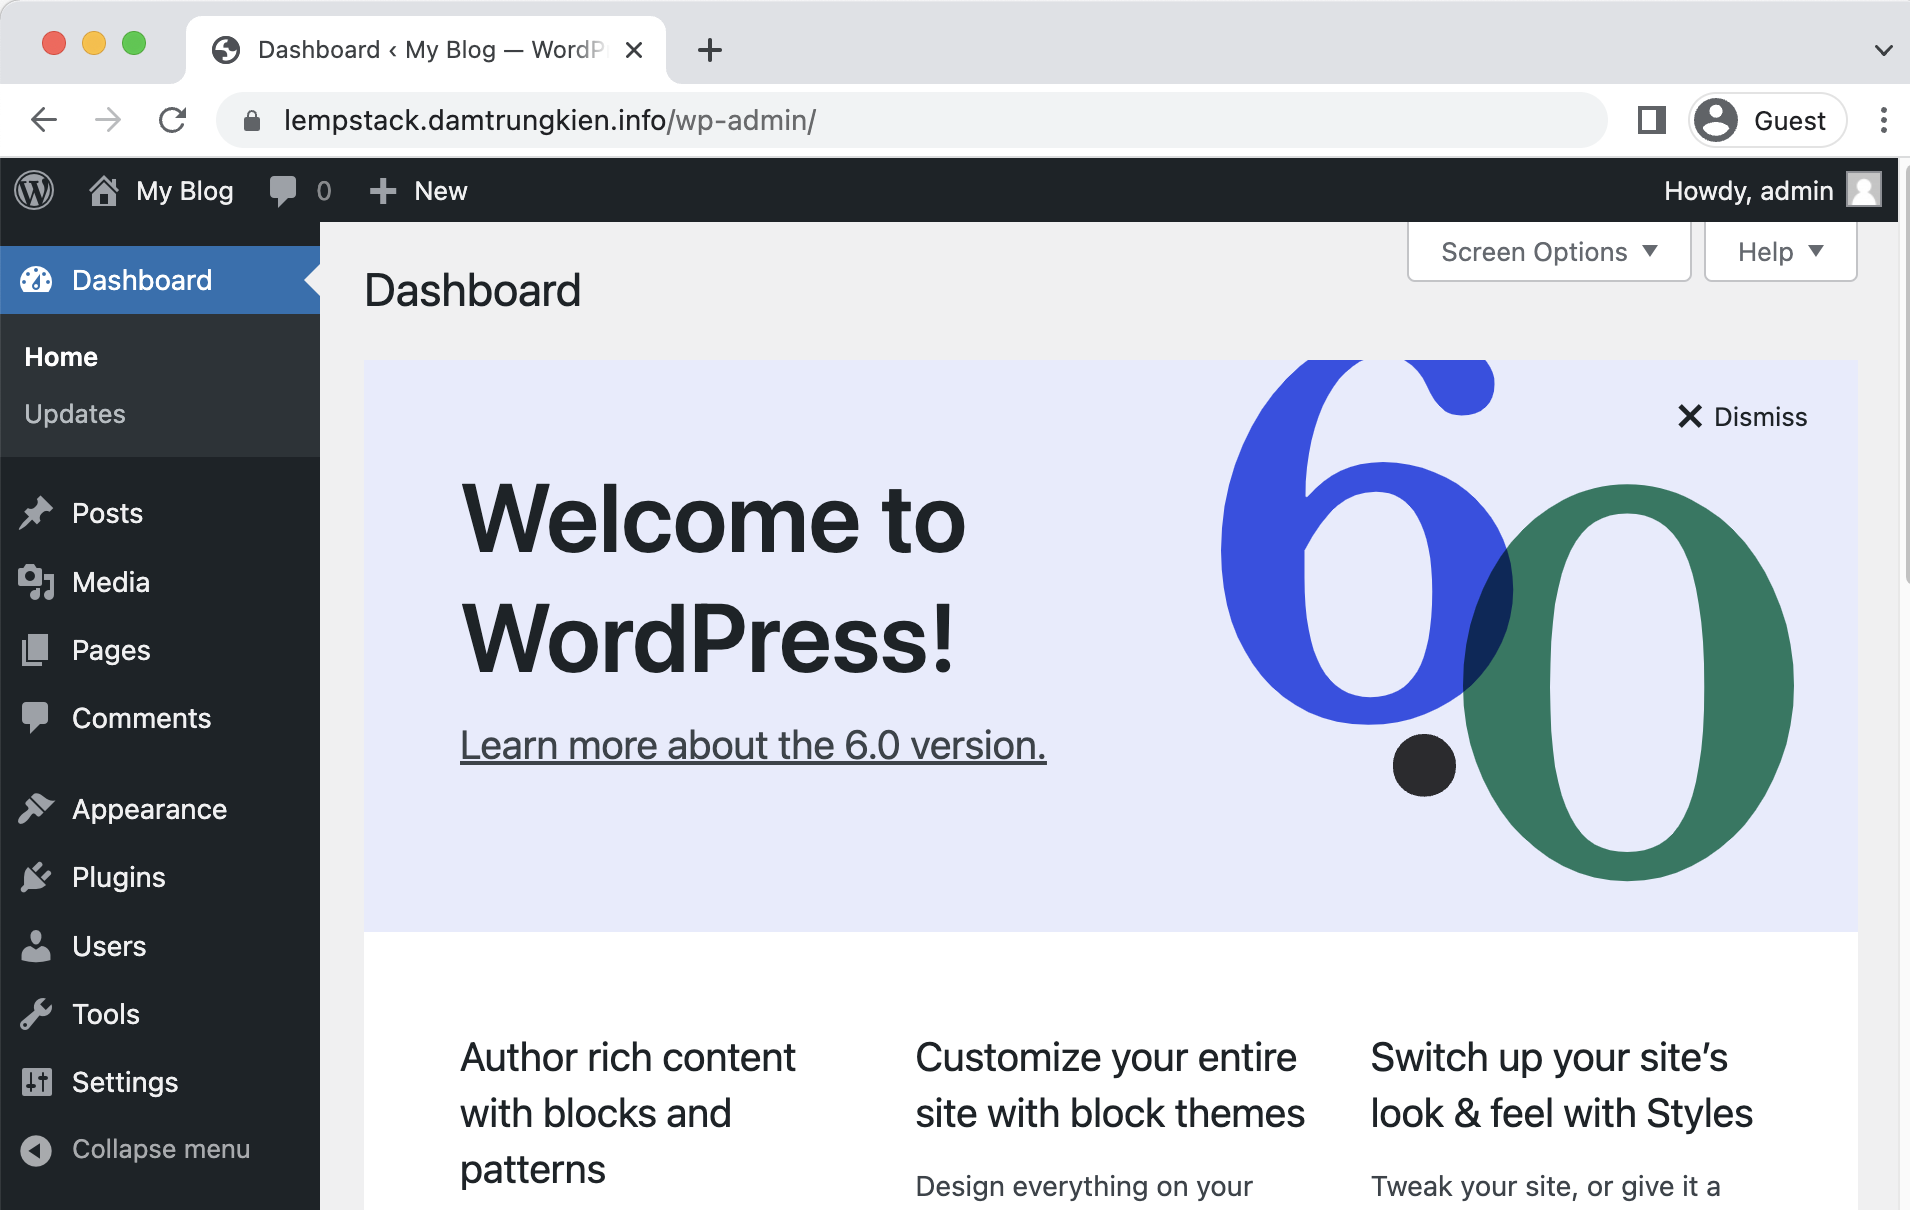
Task: Click the Pages icon in sidebar
Action: [x=36, y=650]
